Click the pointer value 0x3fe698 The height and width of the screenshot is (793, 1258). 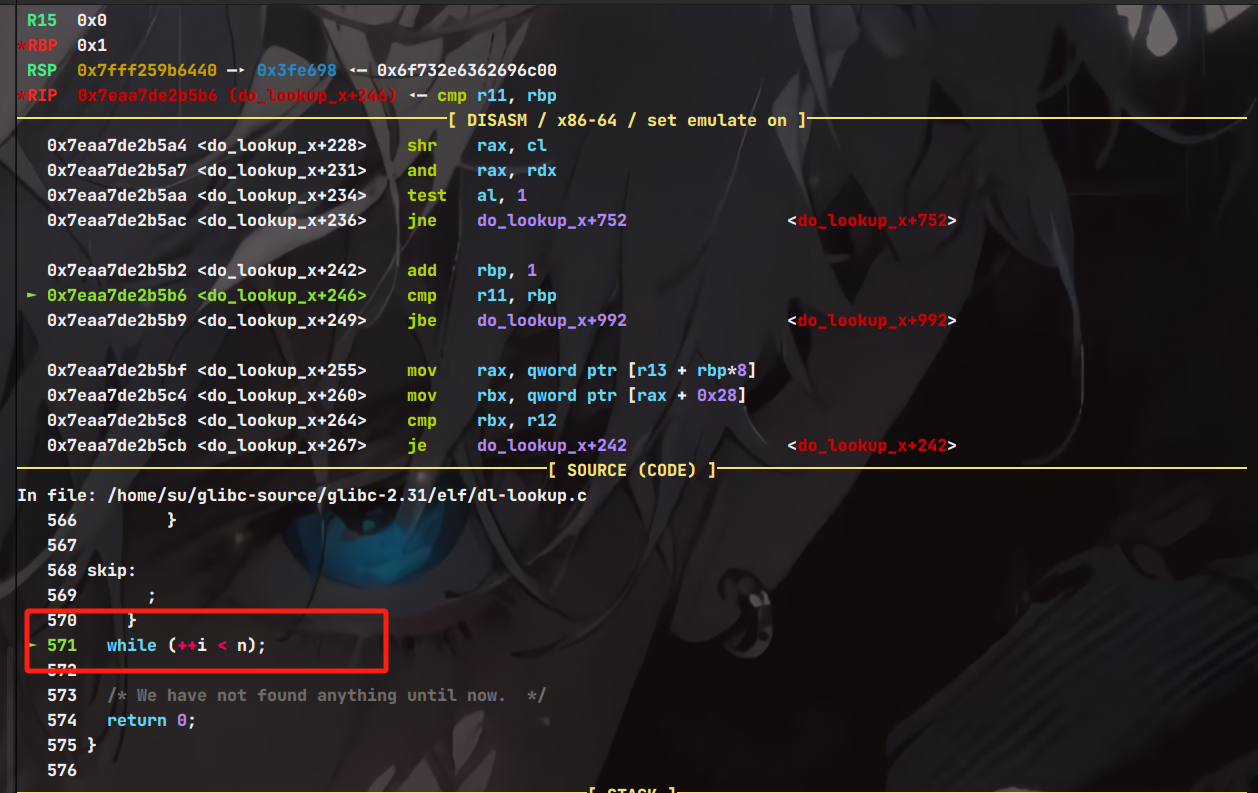point(297,70)
